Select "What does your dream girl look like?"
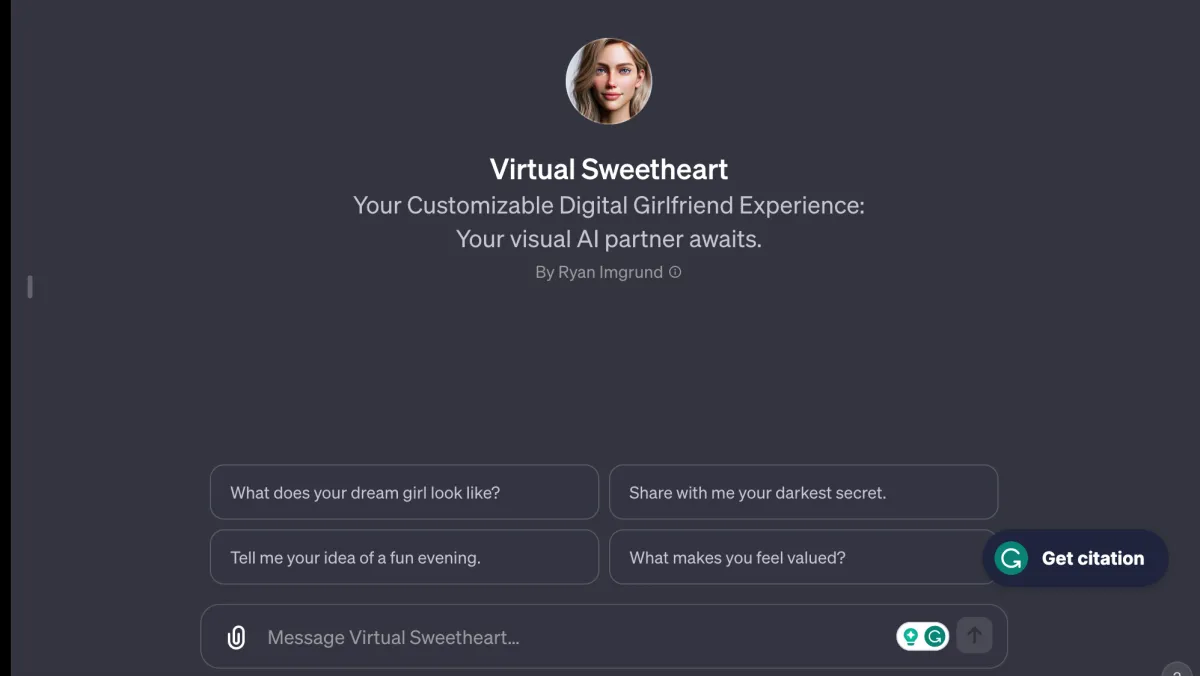The width and height of the screenshot is (1200, 676). 404,492
